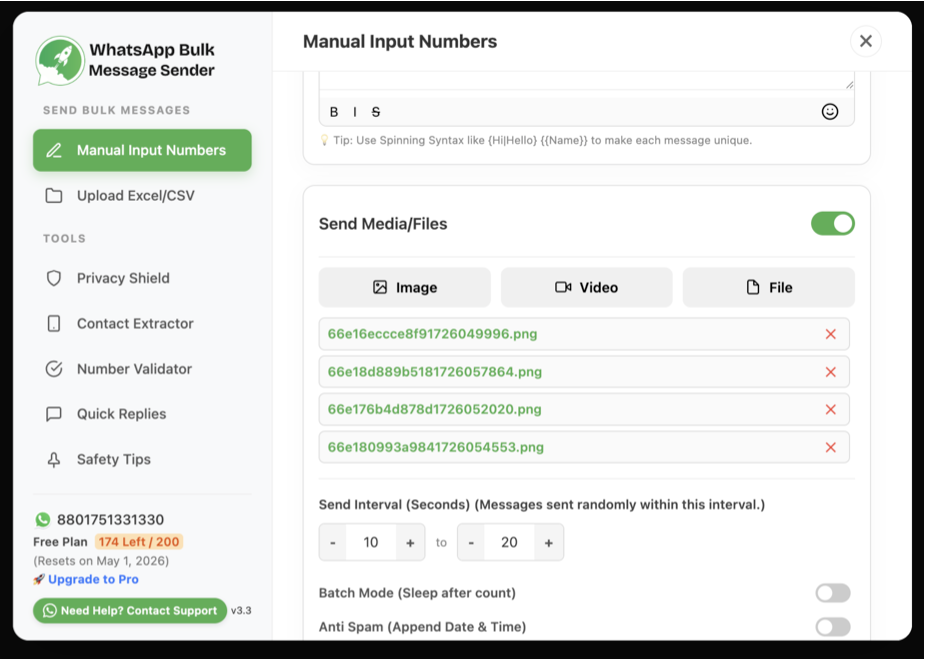925x659 pixels.
Task: Click file name 66e16eccce8f91726049996.png
Action: tap(432, 334)
